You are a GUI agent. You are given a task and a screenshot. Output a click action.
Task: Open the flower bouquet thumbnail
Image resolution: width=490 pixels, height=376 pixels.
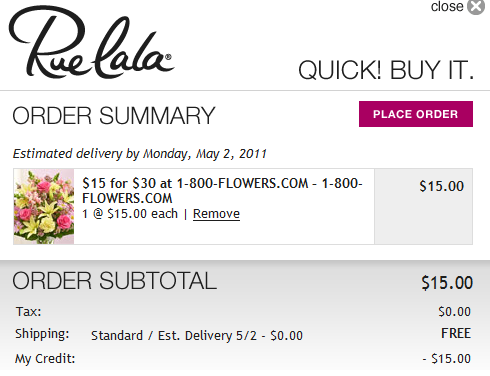pos(44,206)
